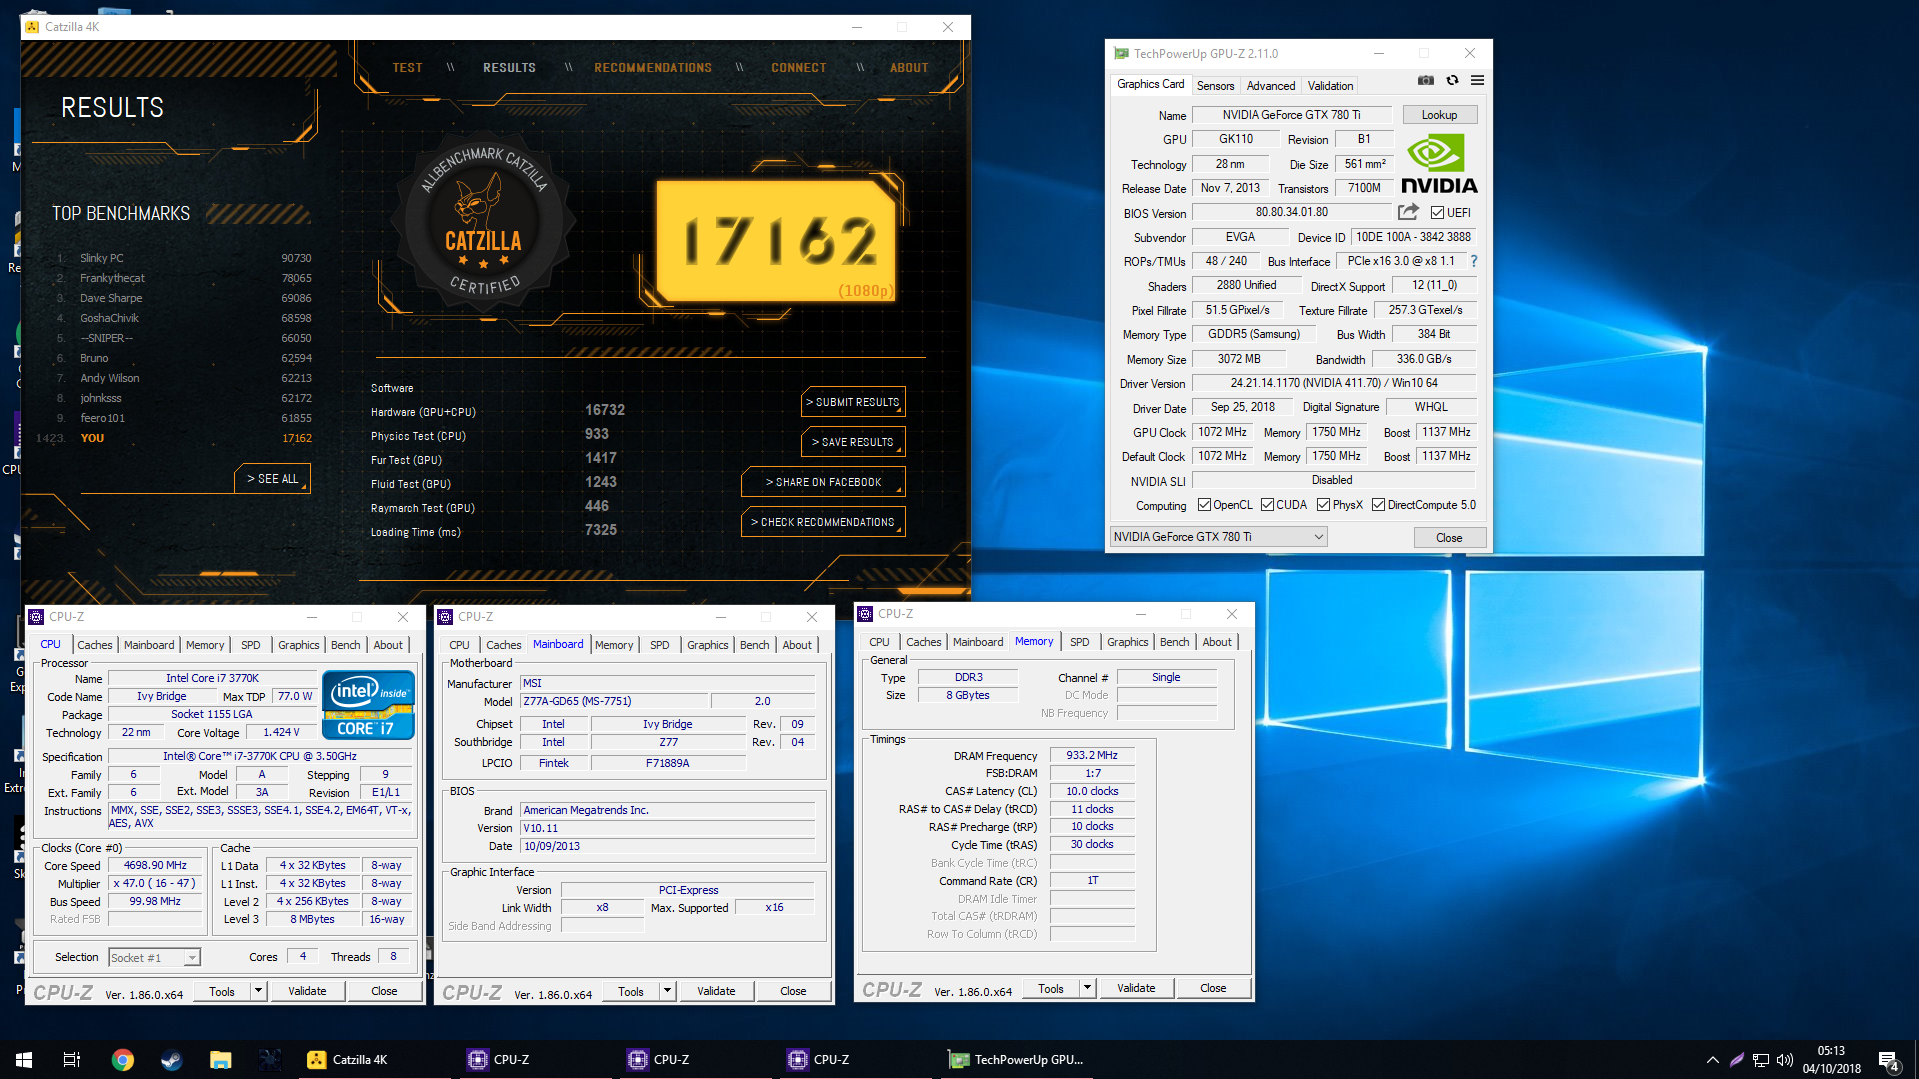Click CHECK RECOMMENDATIONS button
1919x1079 pixels.
coord(823,522)
